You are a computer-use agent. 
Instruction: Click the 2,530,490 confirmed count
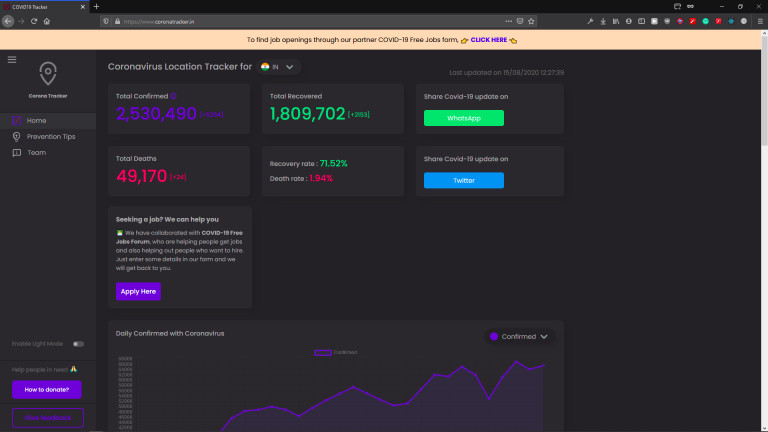pos(156,114)
